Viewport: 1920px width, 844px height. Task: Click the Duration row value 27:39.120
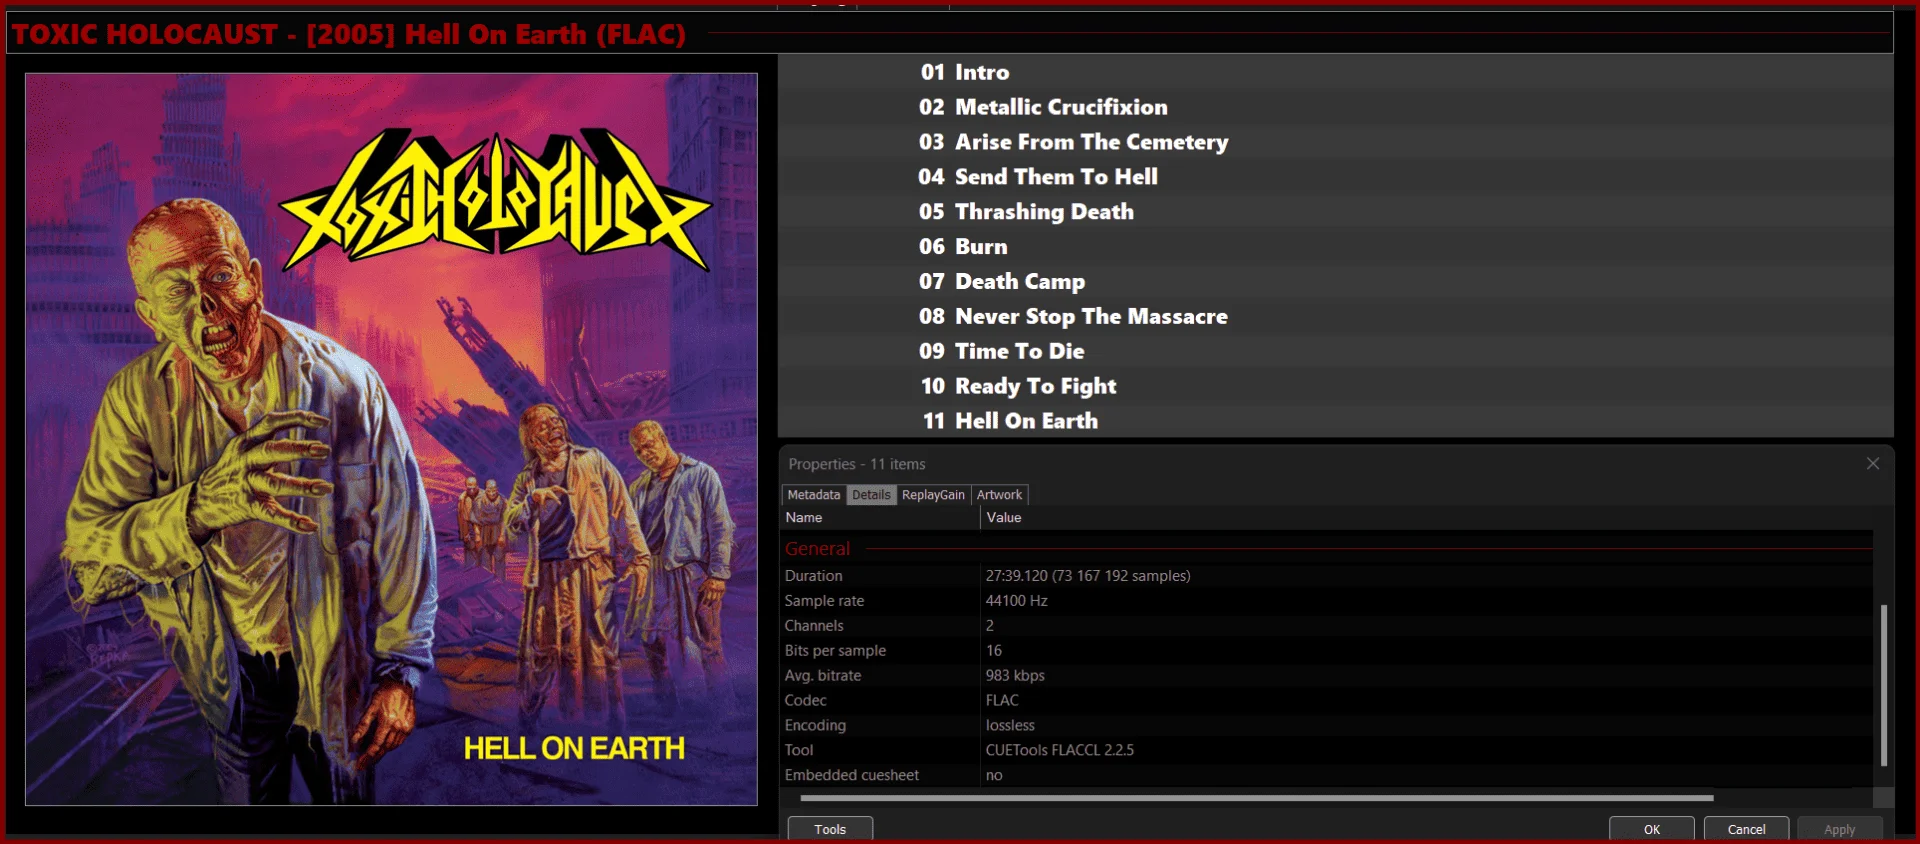(x=1088, y=576)
